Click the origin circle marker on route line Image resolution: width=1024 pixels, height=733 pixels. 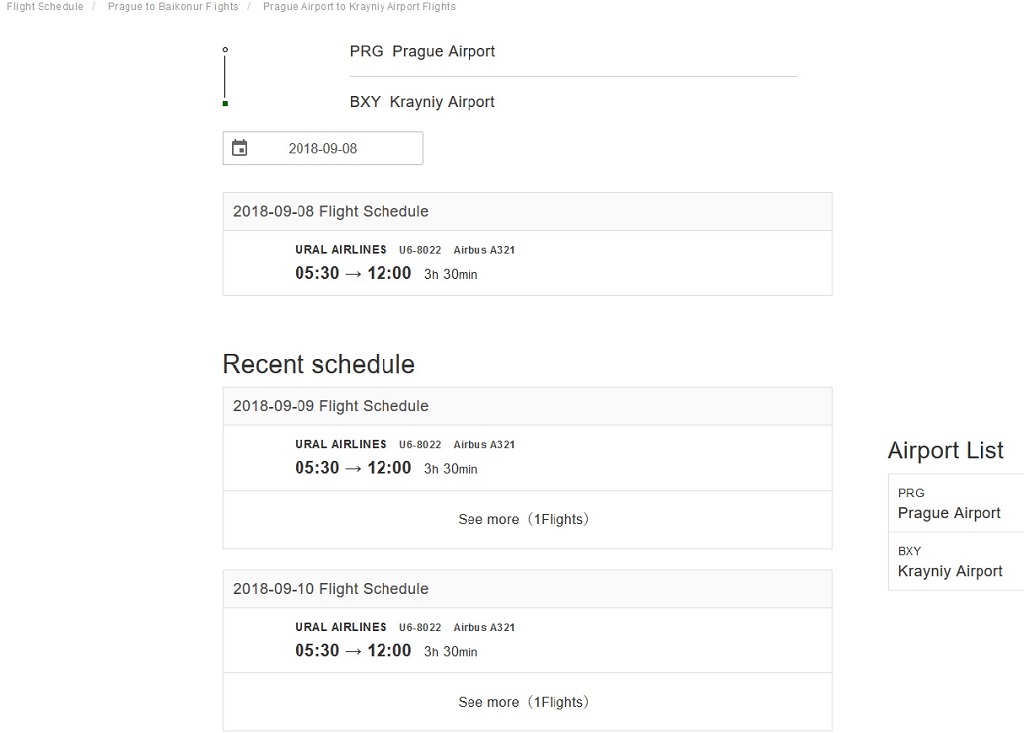click(225, 50)
